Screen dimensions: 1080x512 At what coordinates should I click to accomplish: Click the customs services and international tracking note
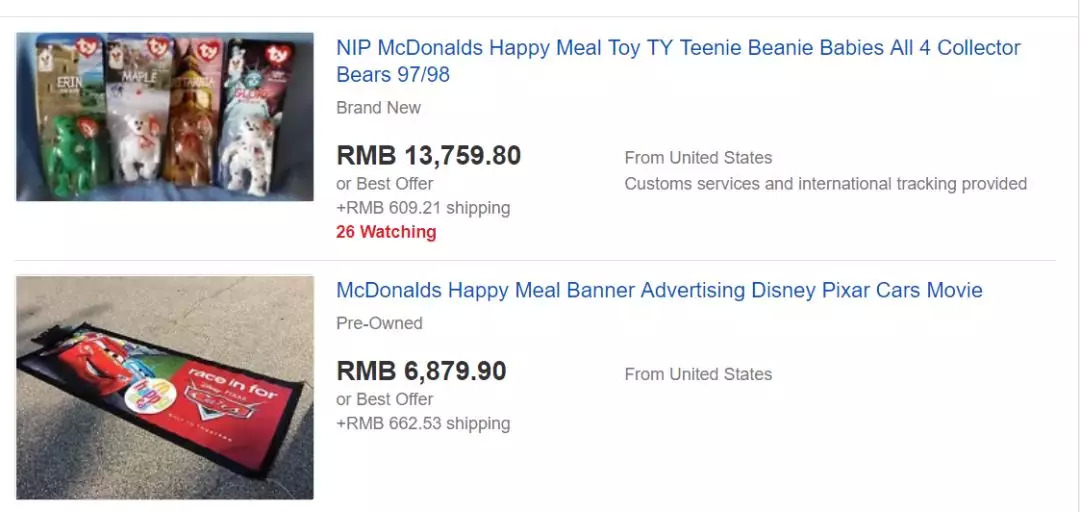[825, 184]
